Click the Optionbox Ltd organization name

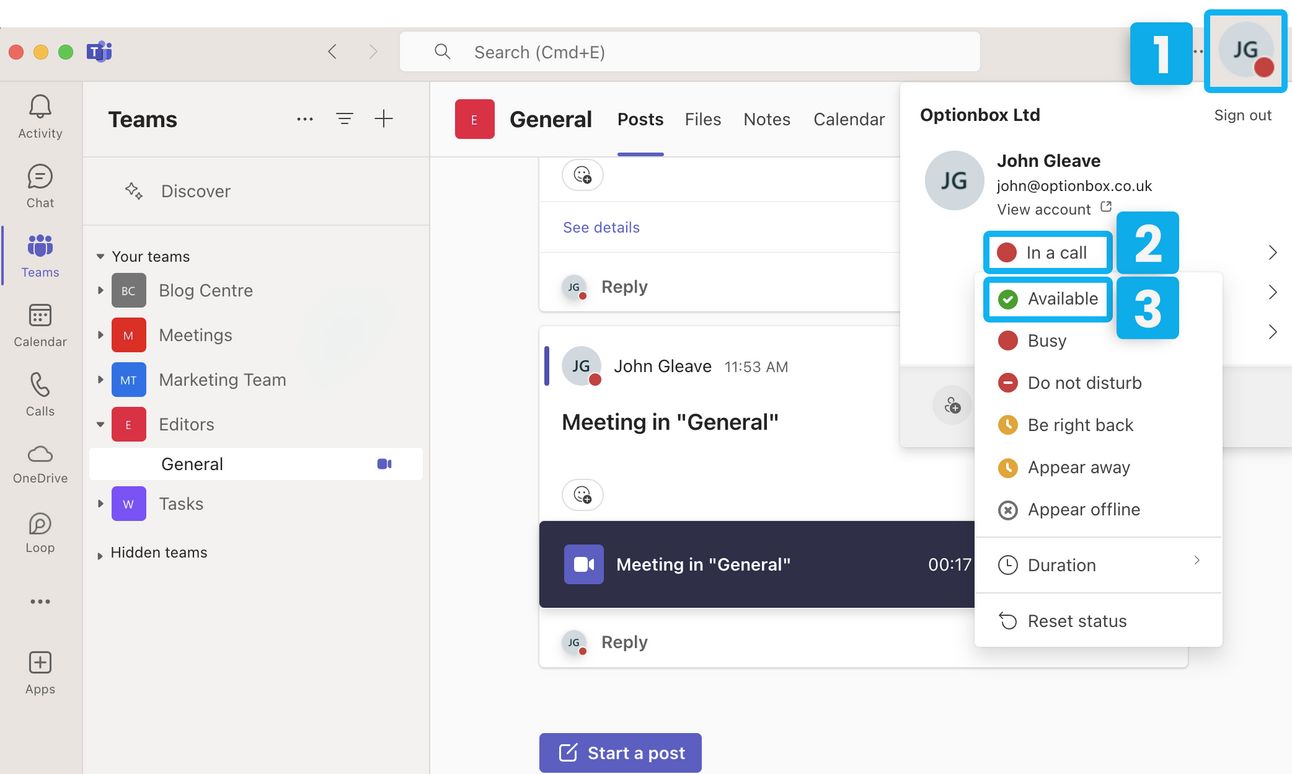980,115
